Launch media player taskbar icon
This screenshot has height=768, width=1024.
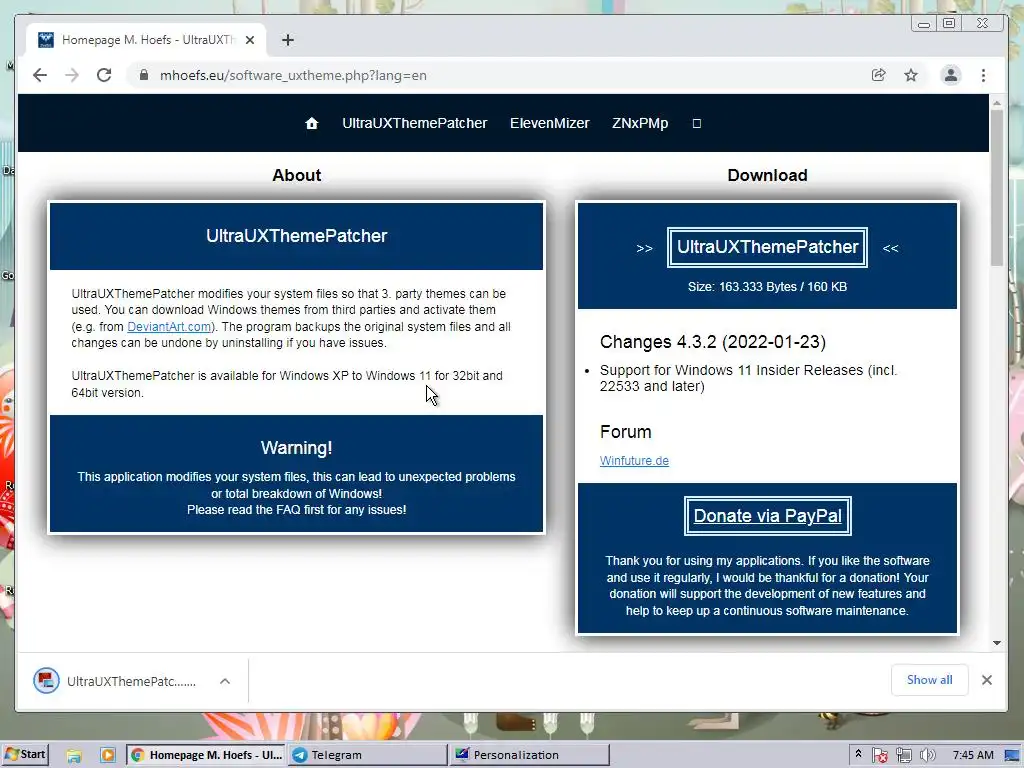108,755
